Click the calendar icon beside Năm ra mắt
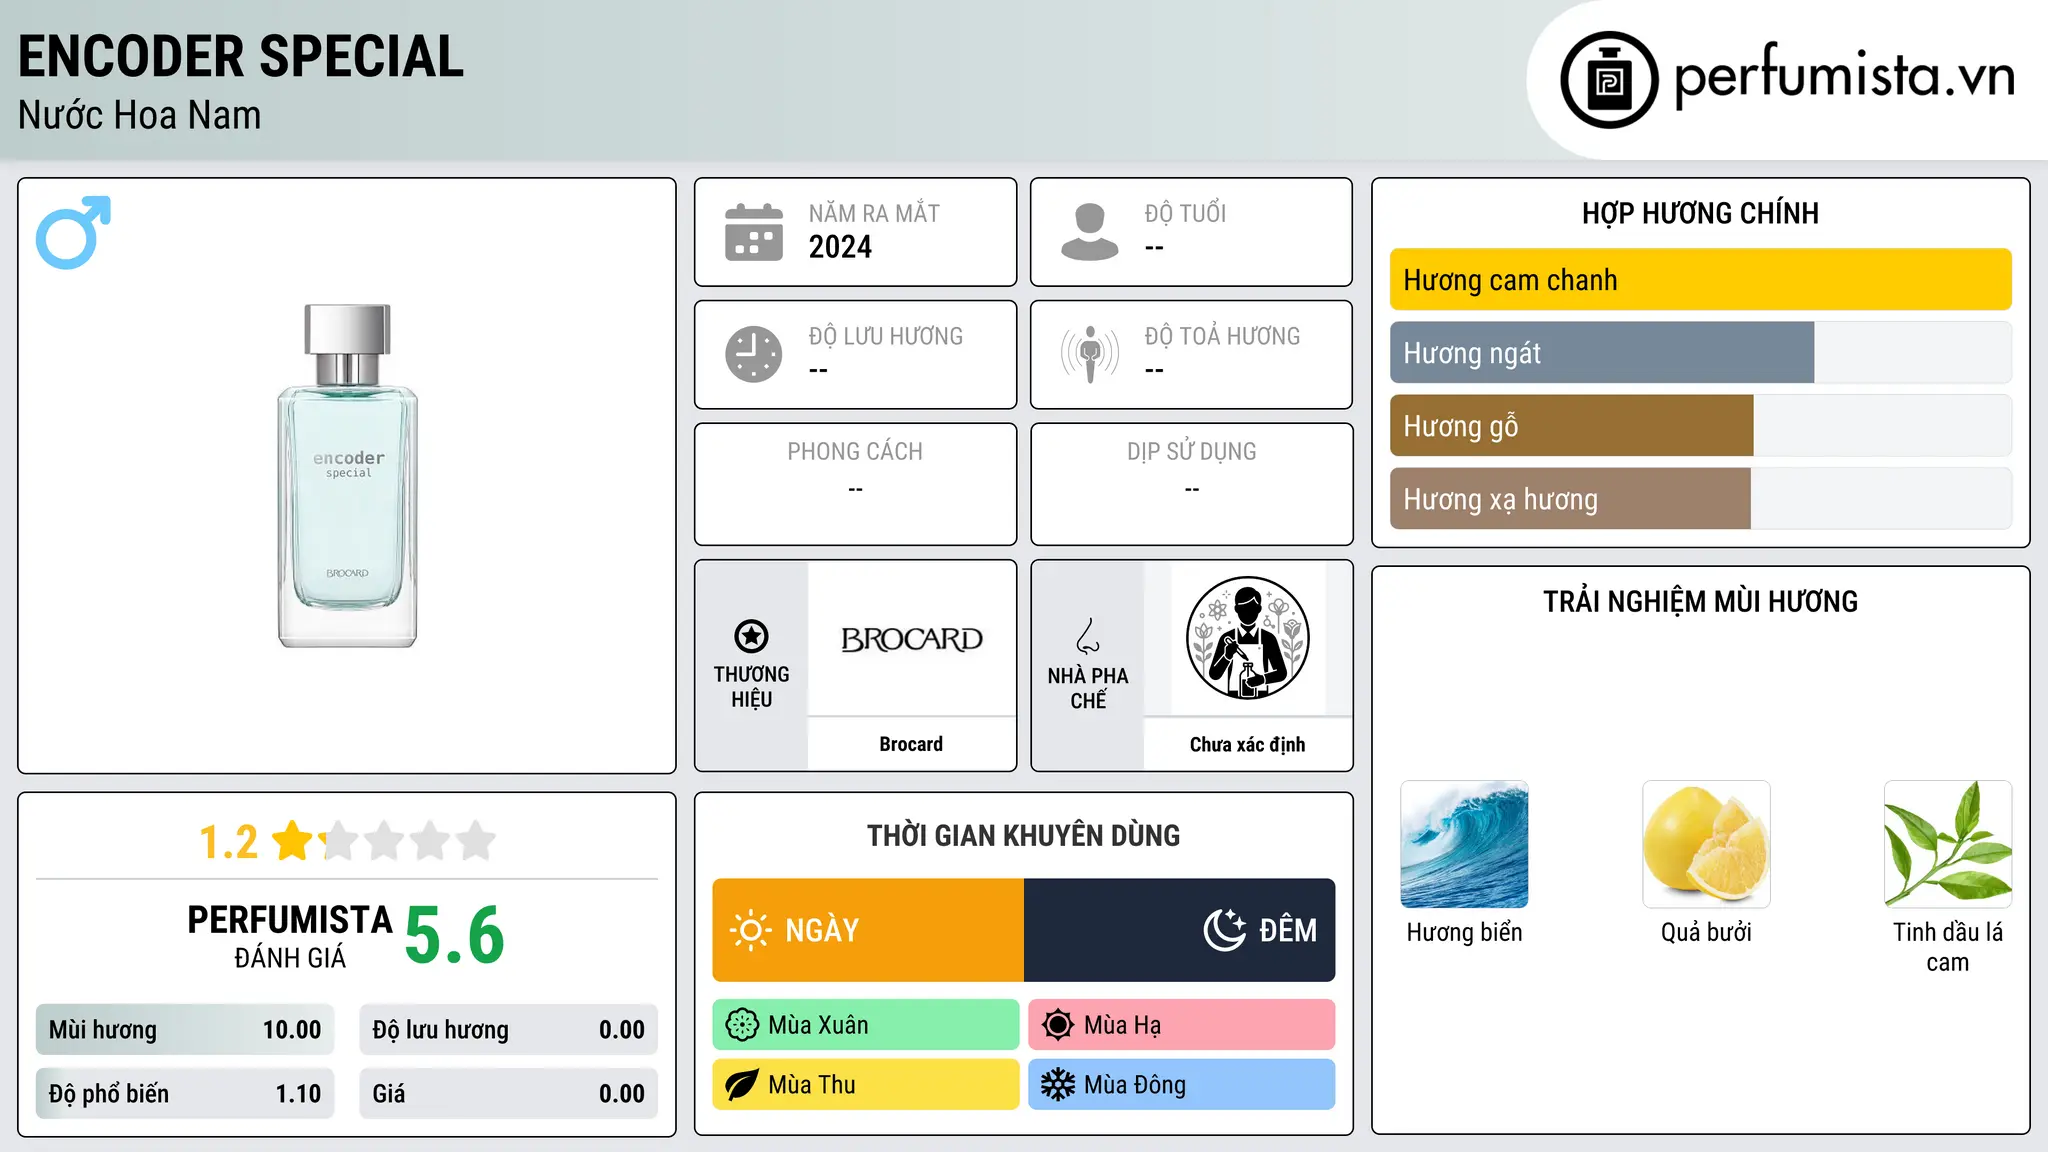This screenshot has width=2048, height=1152. [754, 232]
